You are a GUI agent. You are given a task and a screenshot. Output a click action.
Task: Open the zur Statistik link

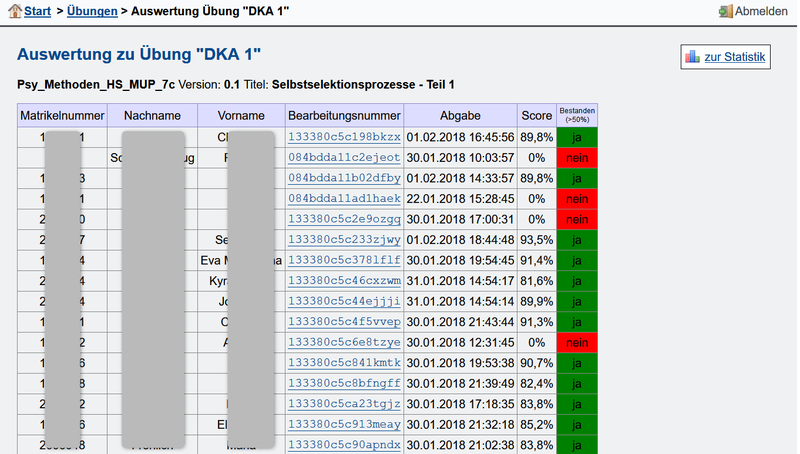click(734, 57)
